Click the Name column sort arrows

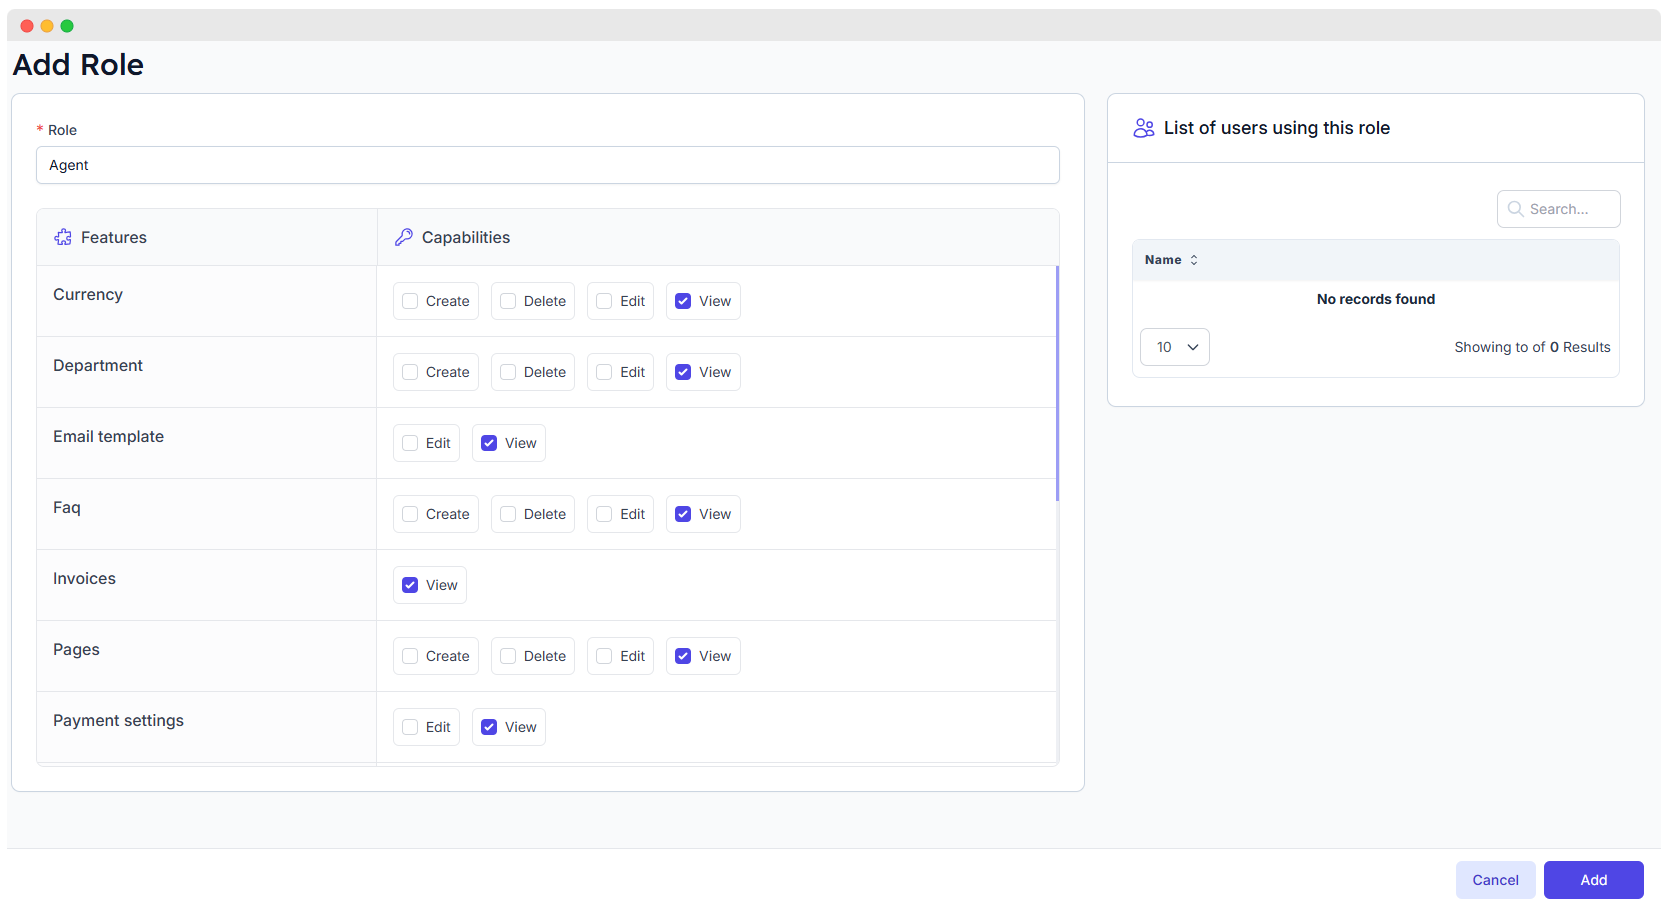pos(1194,260)
